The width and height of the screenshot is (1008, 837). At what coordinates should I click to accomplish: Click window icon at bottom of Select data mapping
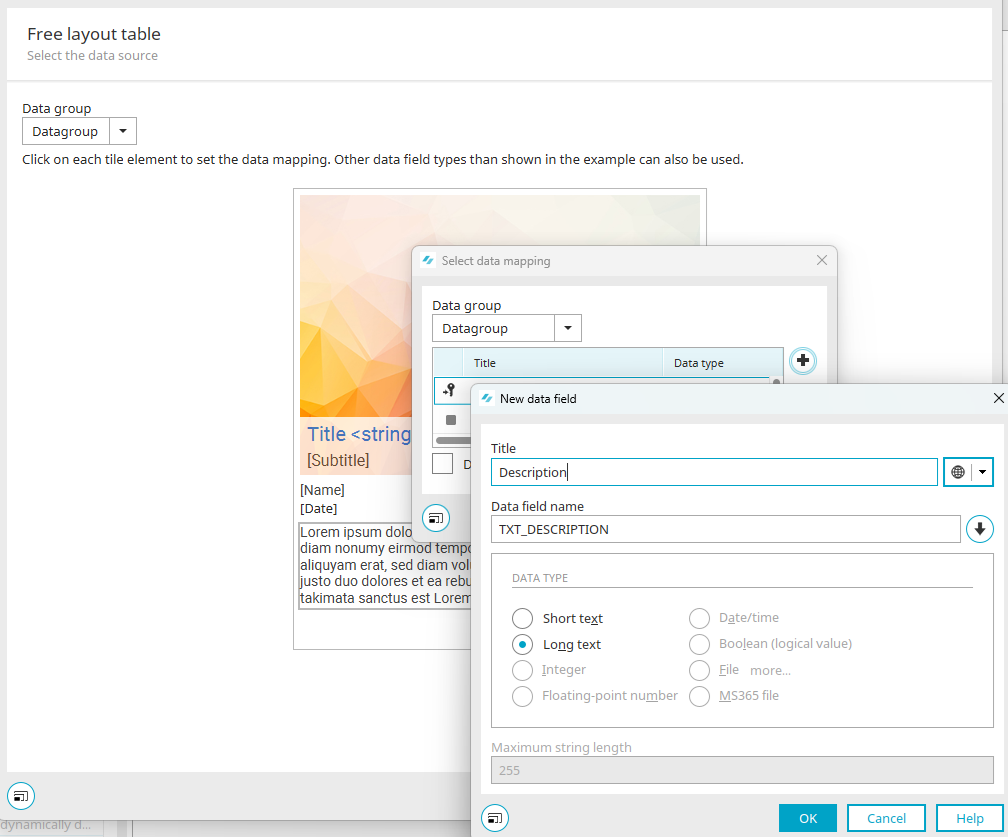pyautogui.click(x=436, y=518)
